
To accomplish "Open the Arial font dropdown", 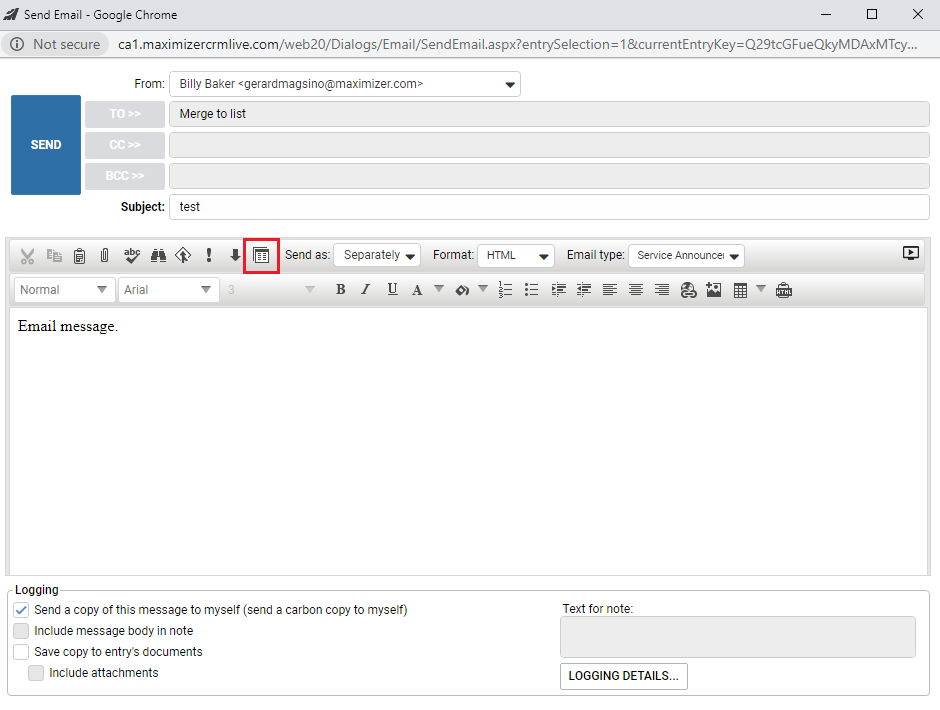I will click(x=168, y=290).
